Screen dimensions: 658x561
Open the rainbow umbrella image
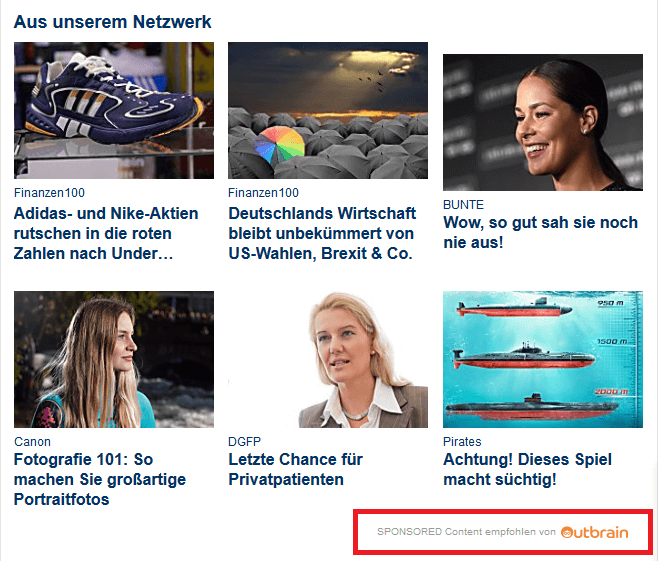pos(328,110)
